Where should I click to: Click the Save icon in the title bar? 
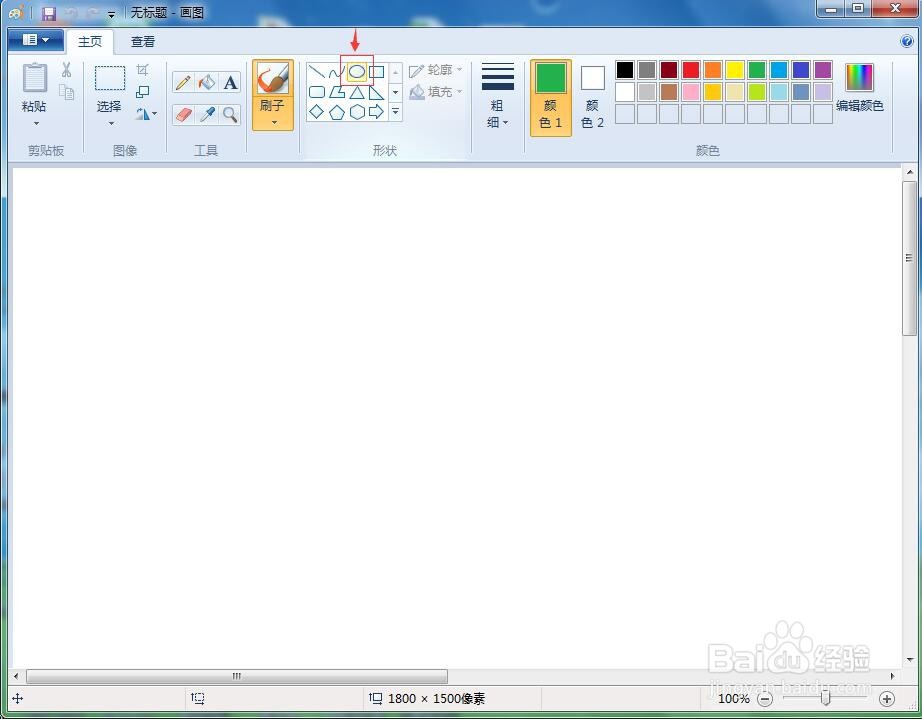click(49, 12)
